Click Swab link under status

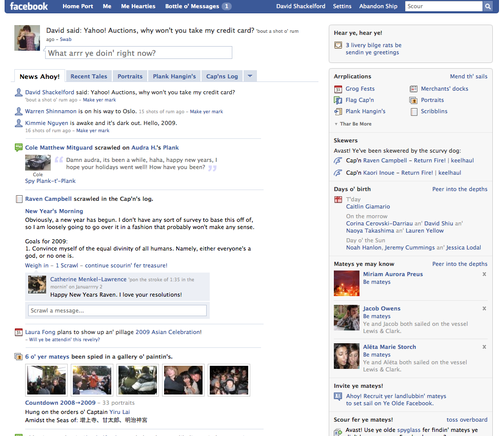point(65,39)
